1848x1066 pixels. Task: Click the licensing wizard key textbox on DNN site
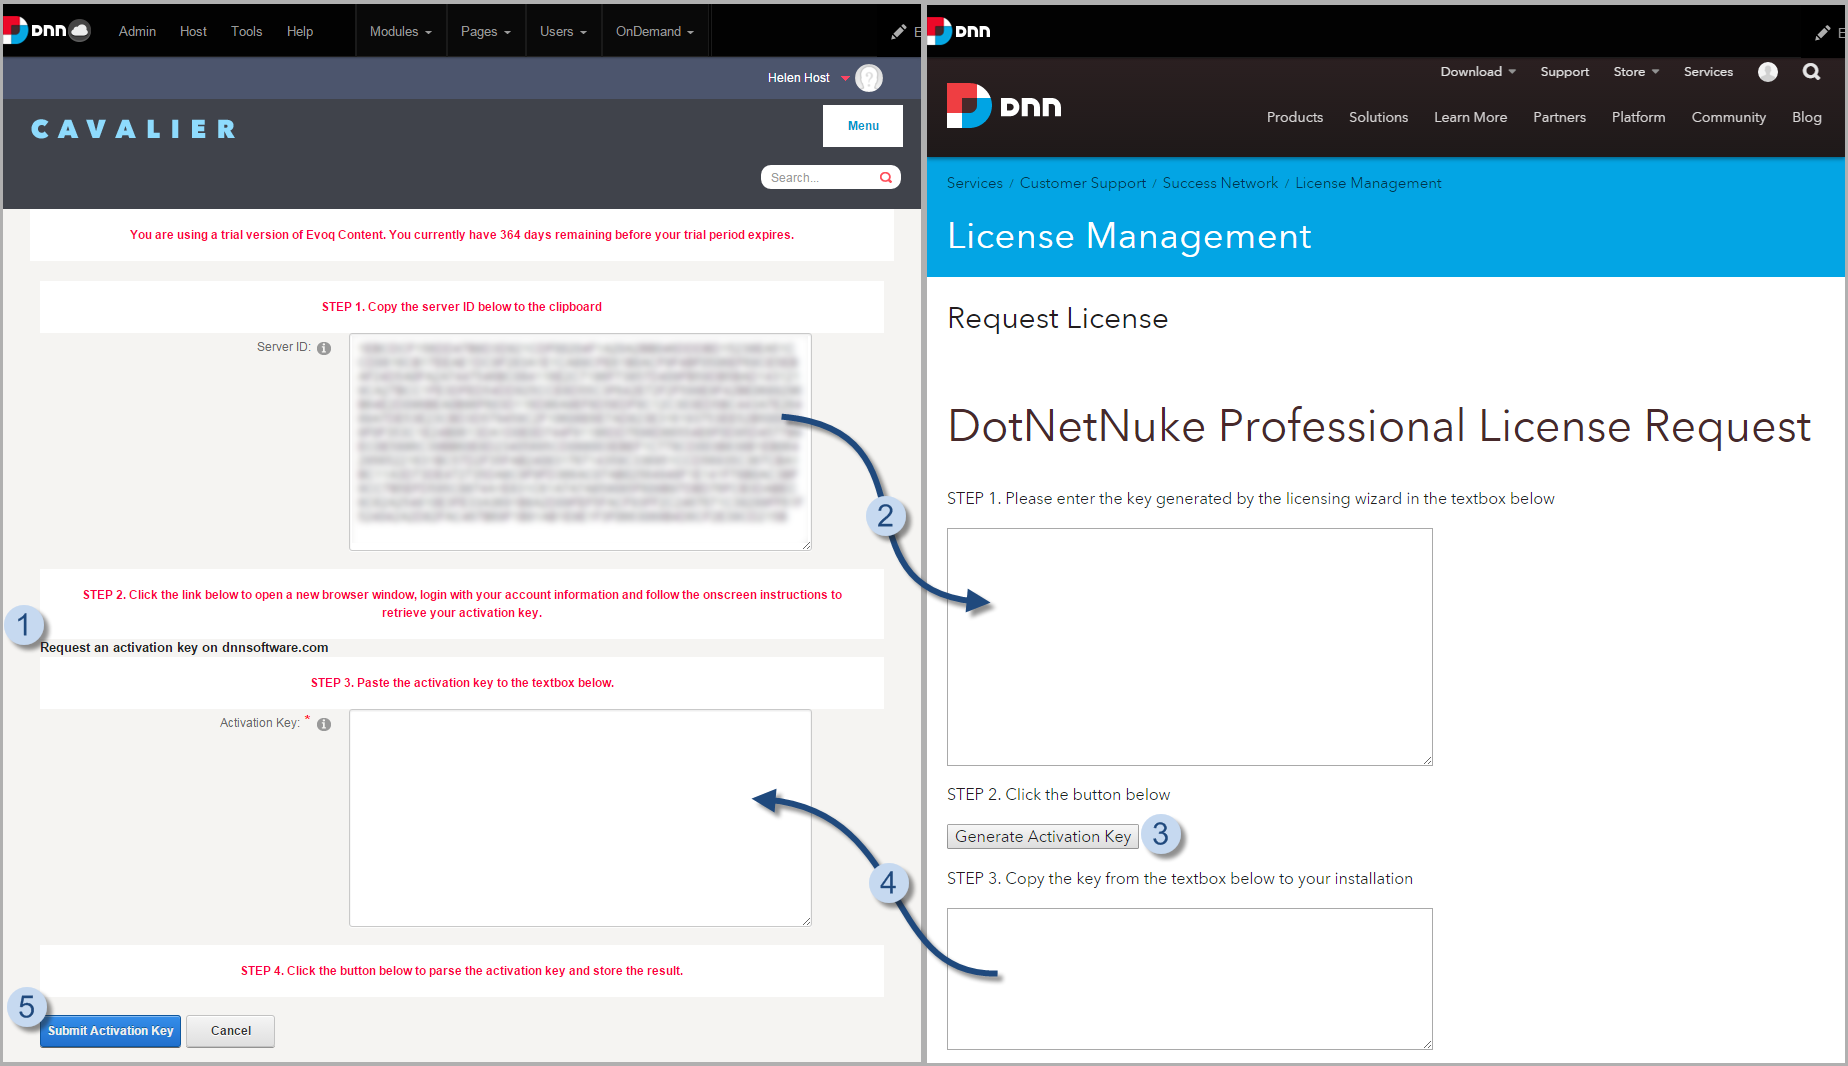click(1190, 647)
